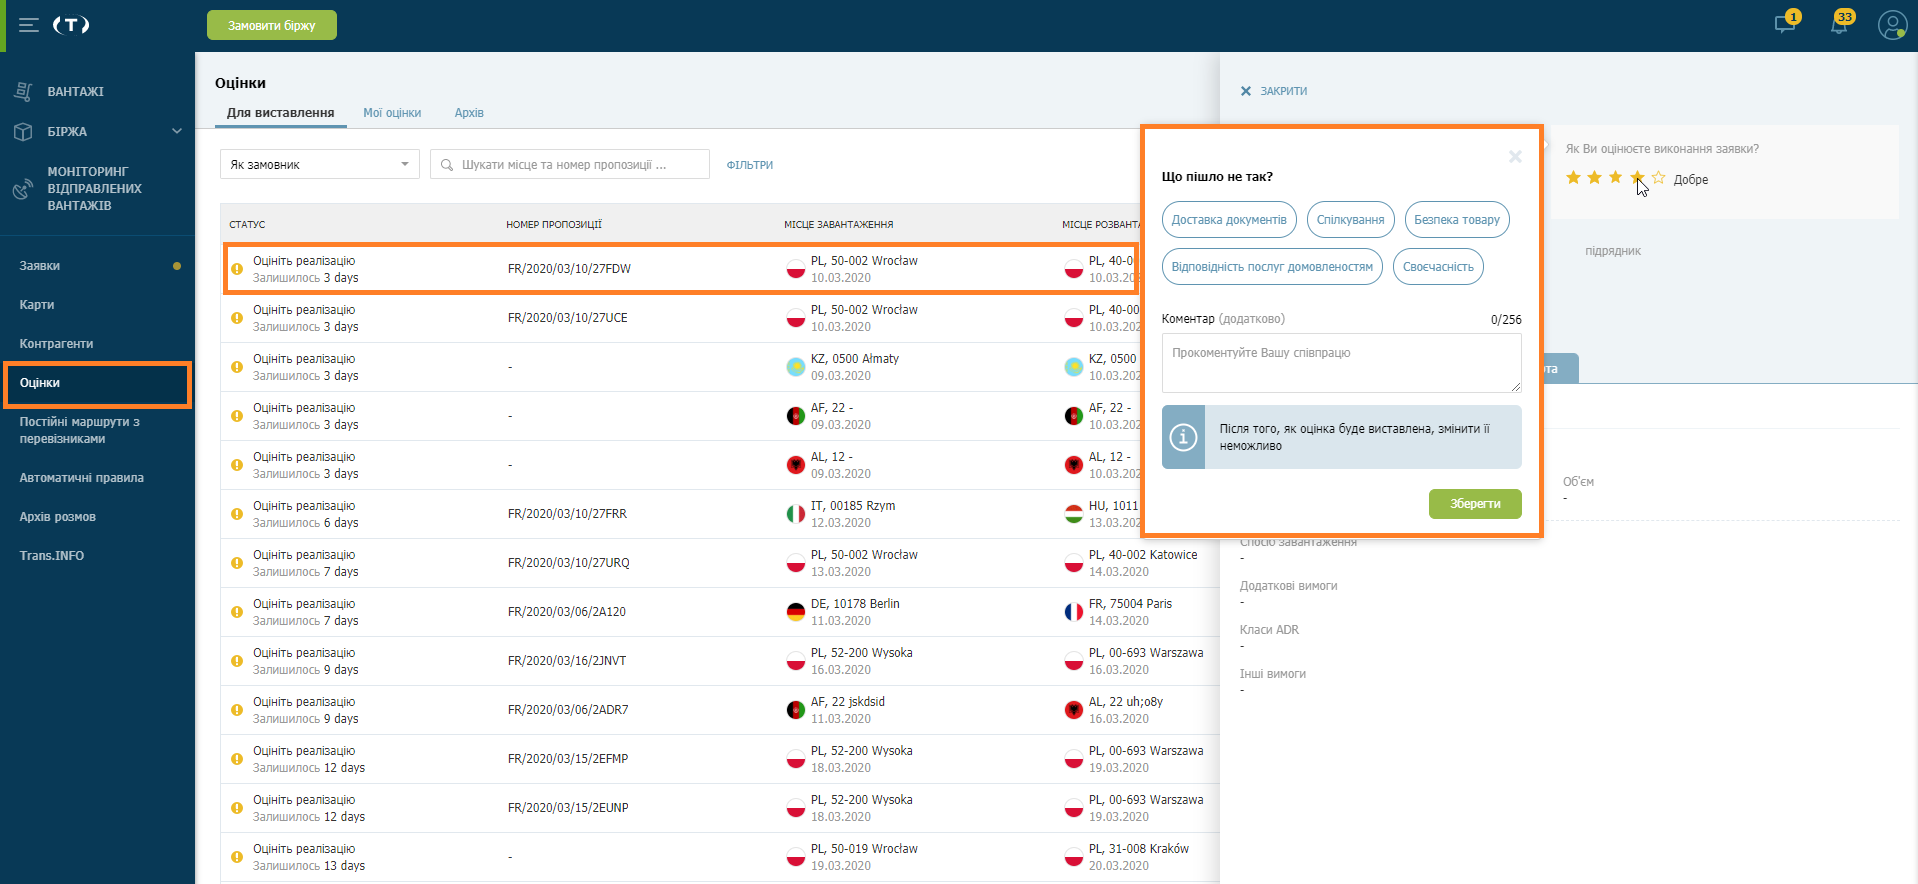
Task: Click Albania flag beside AL, 22 uh;o8y
Action: coord(1074,710)
